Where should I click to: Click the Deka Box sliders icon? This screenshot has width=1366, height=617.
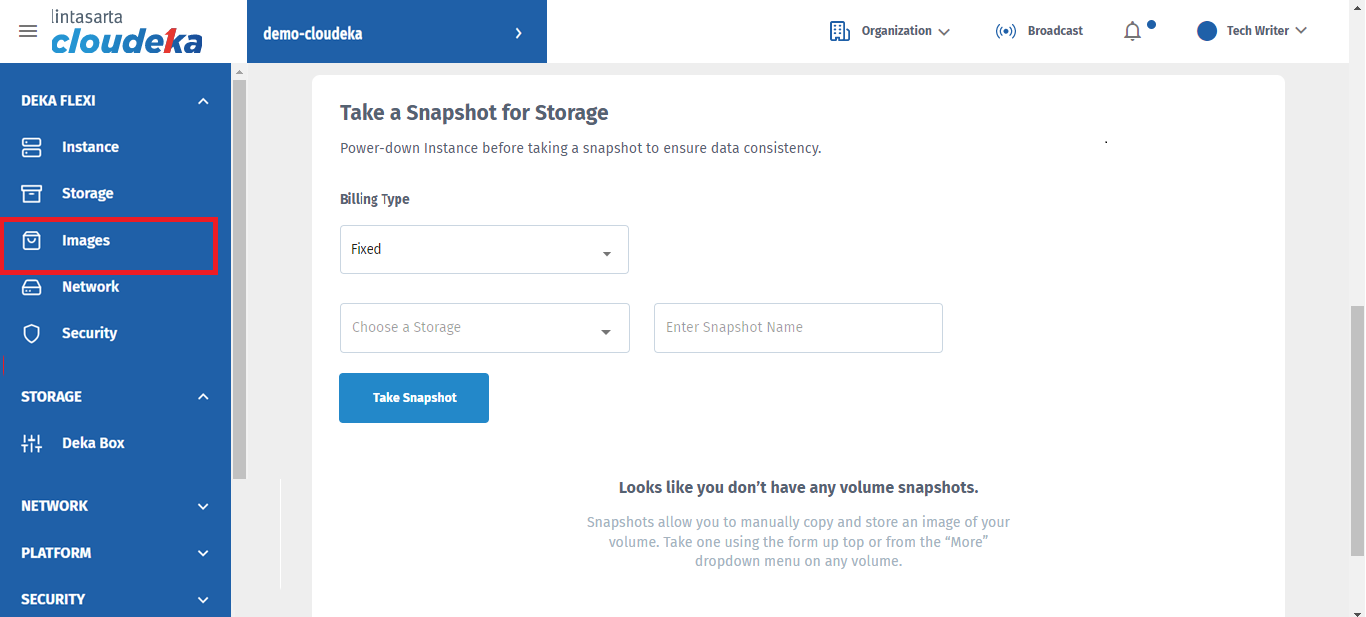(32, 443)
